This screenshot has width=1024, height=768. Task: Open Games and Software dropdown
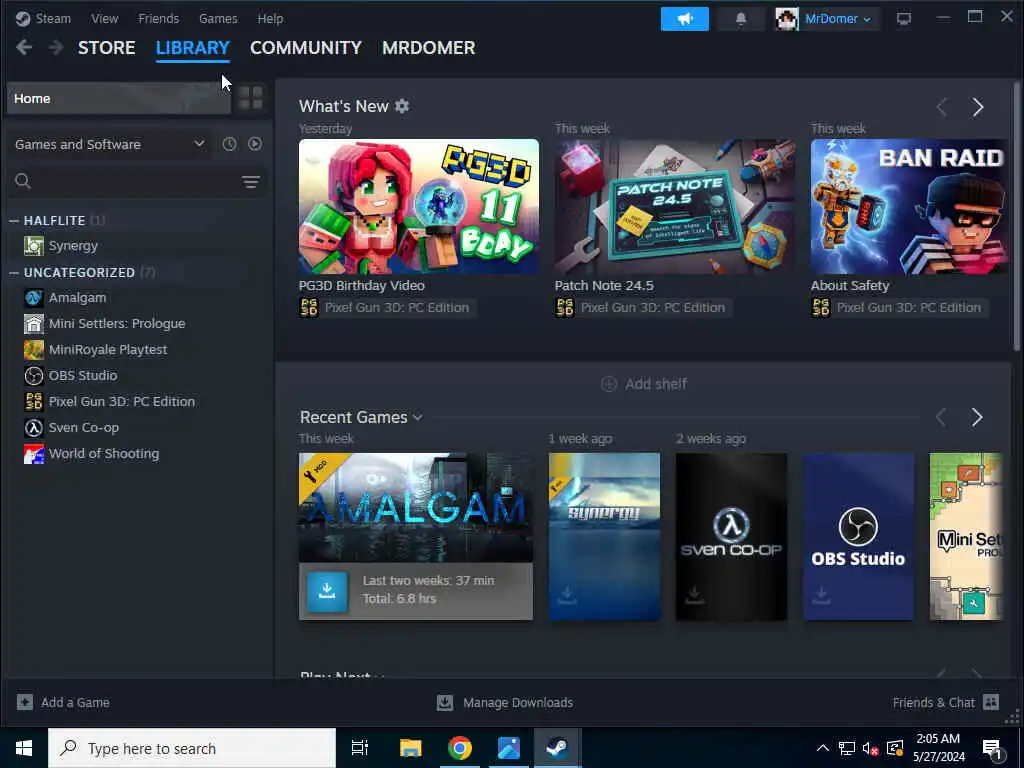[x=108, y=144]
